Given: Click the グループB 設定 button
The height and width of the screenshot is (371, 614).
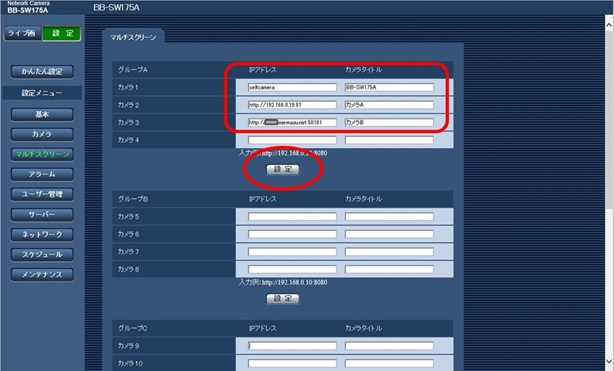Looking at the screenshot, I should (x=283, y=299).
